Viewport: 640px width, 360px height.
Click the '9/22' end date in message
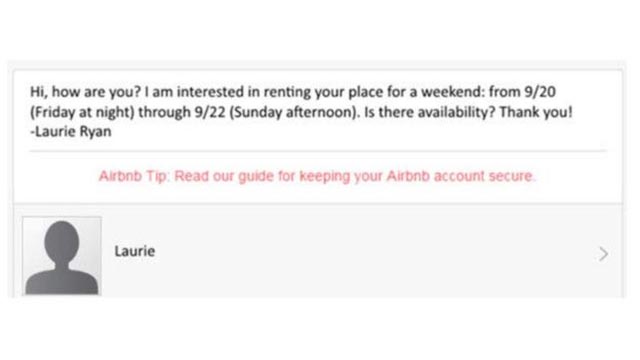click(210, 112)
